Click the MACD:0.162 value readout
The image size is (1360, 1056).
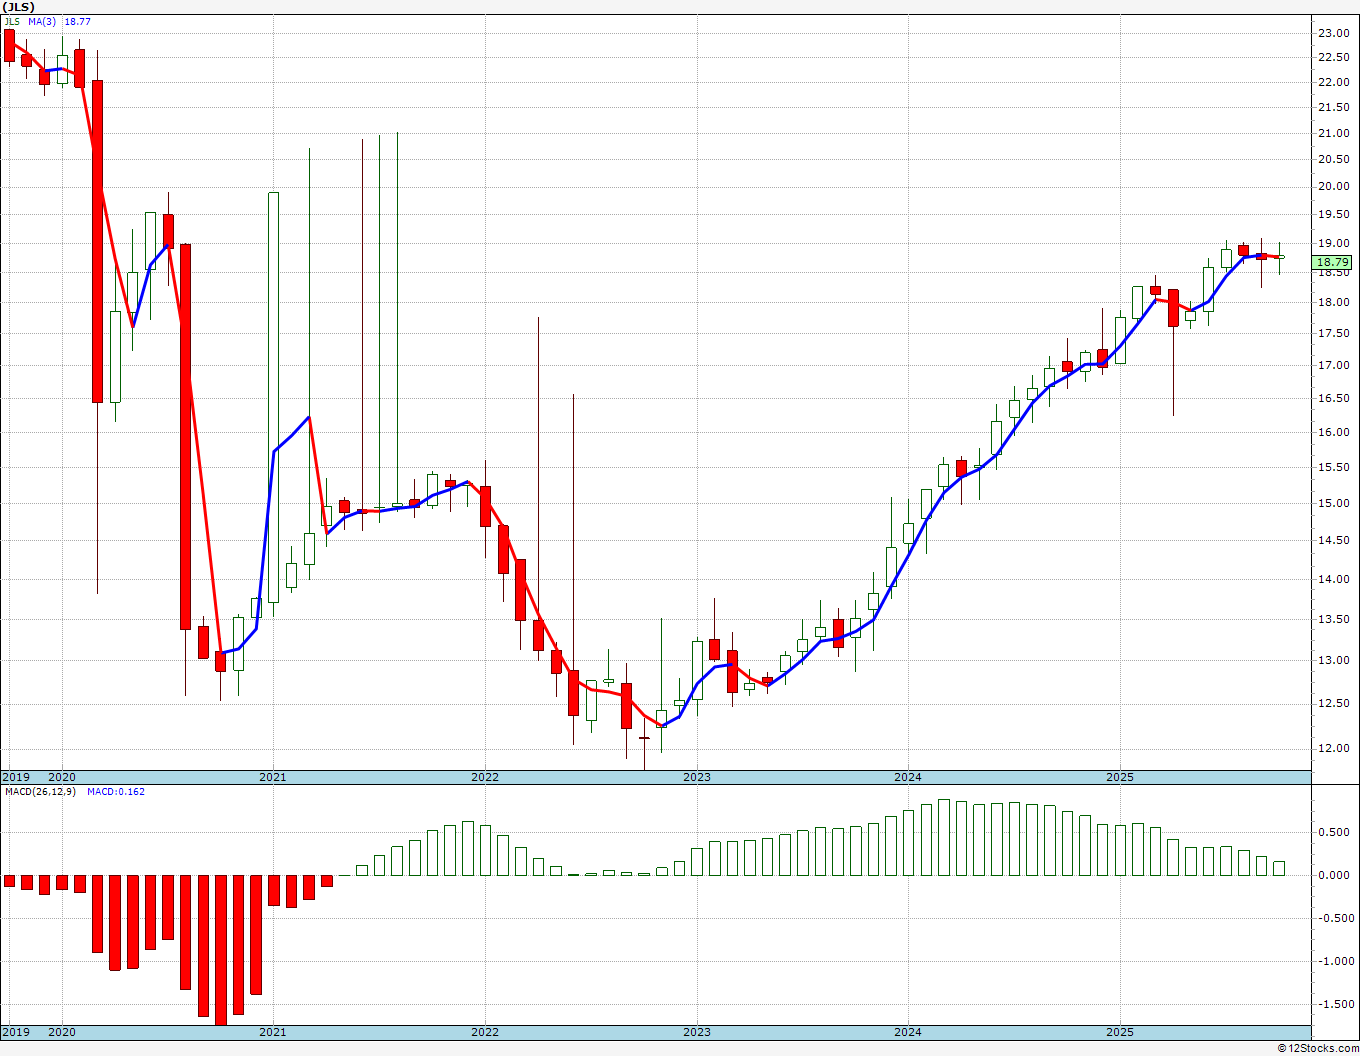click(116, 792)
